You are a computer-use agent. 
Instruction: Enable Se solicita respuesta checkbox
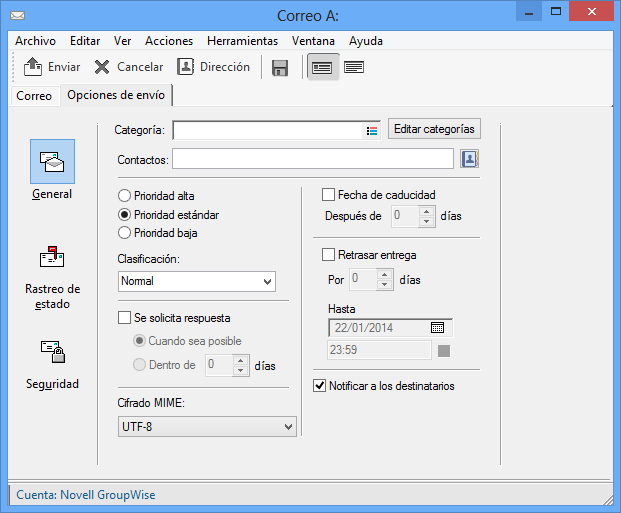(124, 318)
